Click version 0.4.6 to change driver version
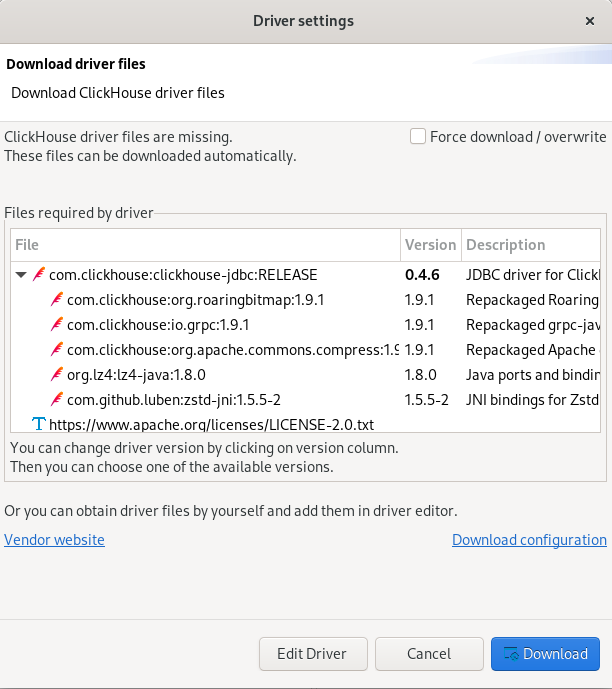This screenshot has width=612, height=689. tap(421, 274)
